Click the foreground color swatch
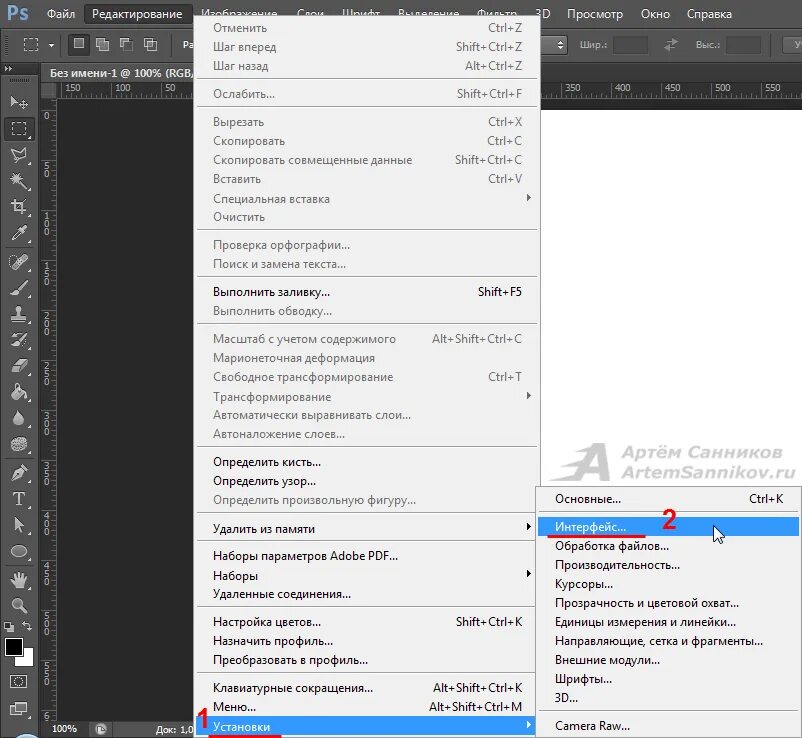The image size is (802, 738). coord(13,647)
